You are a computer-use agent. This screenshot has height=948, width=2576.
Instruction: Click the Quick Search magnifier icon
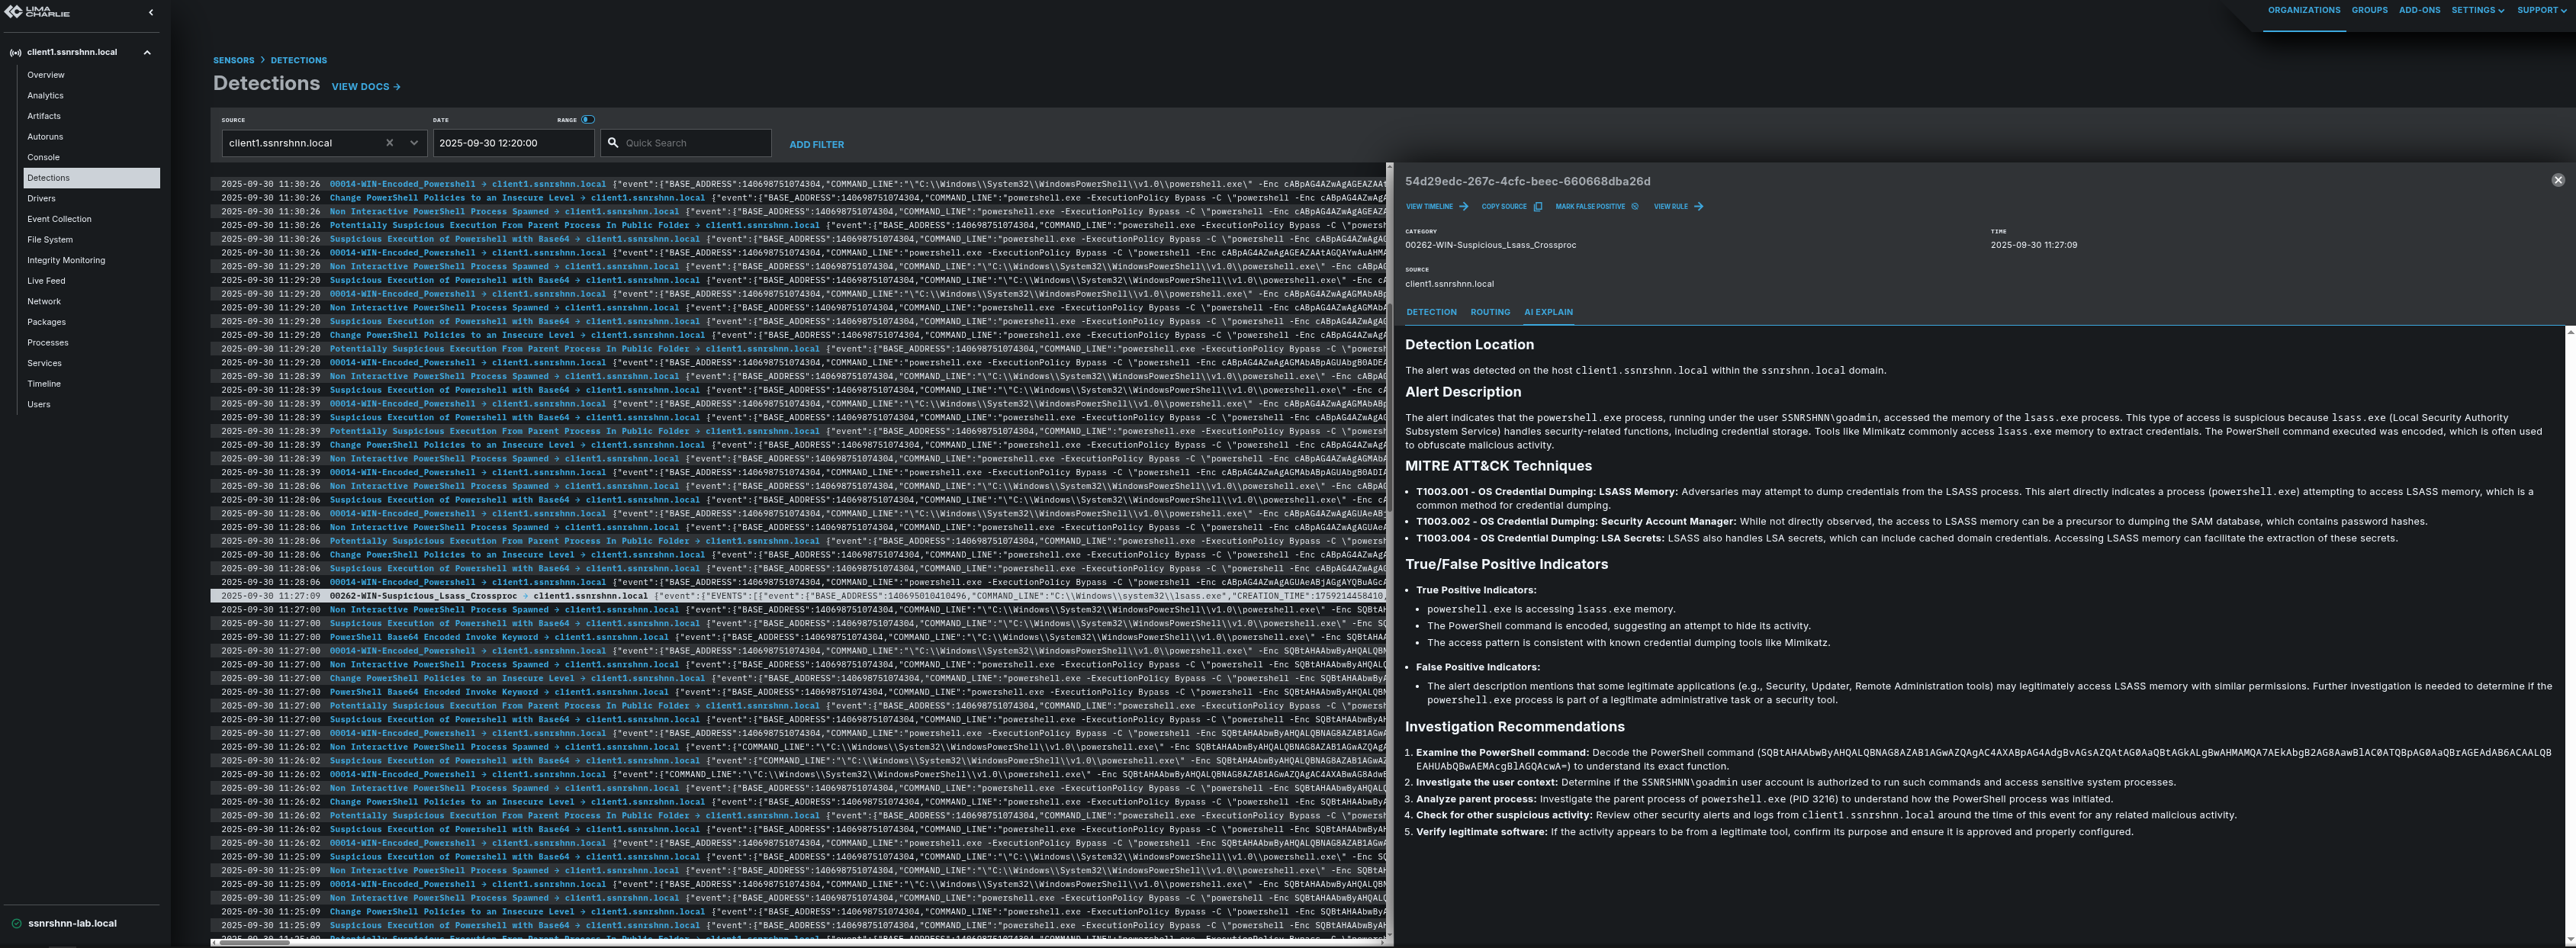[x=613, y=143]
